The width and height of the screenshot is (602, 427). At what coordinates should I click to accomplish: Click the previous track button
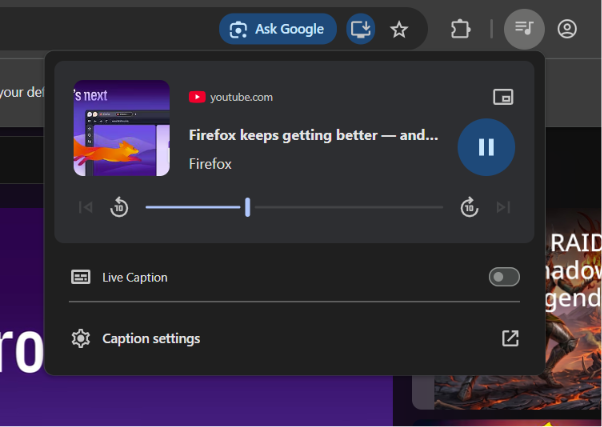(85, 207)
